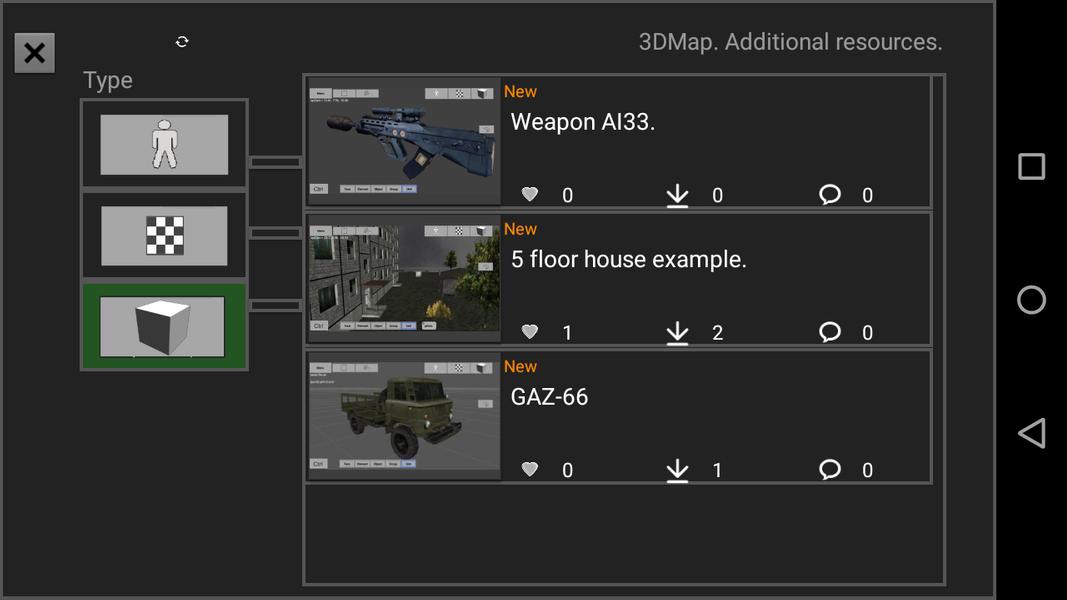
Task: Select the checkered texture type filter
Action: pos(164,235)
